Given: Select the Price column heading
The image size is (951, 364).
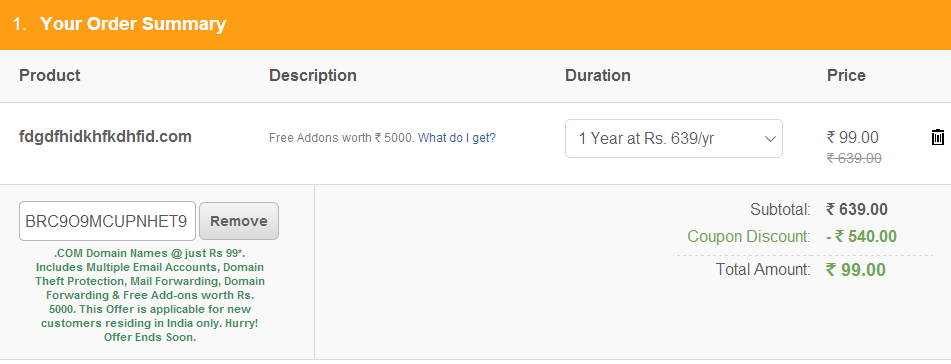Looking at the screenshot, I should (846, 75).
